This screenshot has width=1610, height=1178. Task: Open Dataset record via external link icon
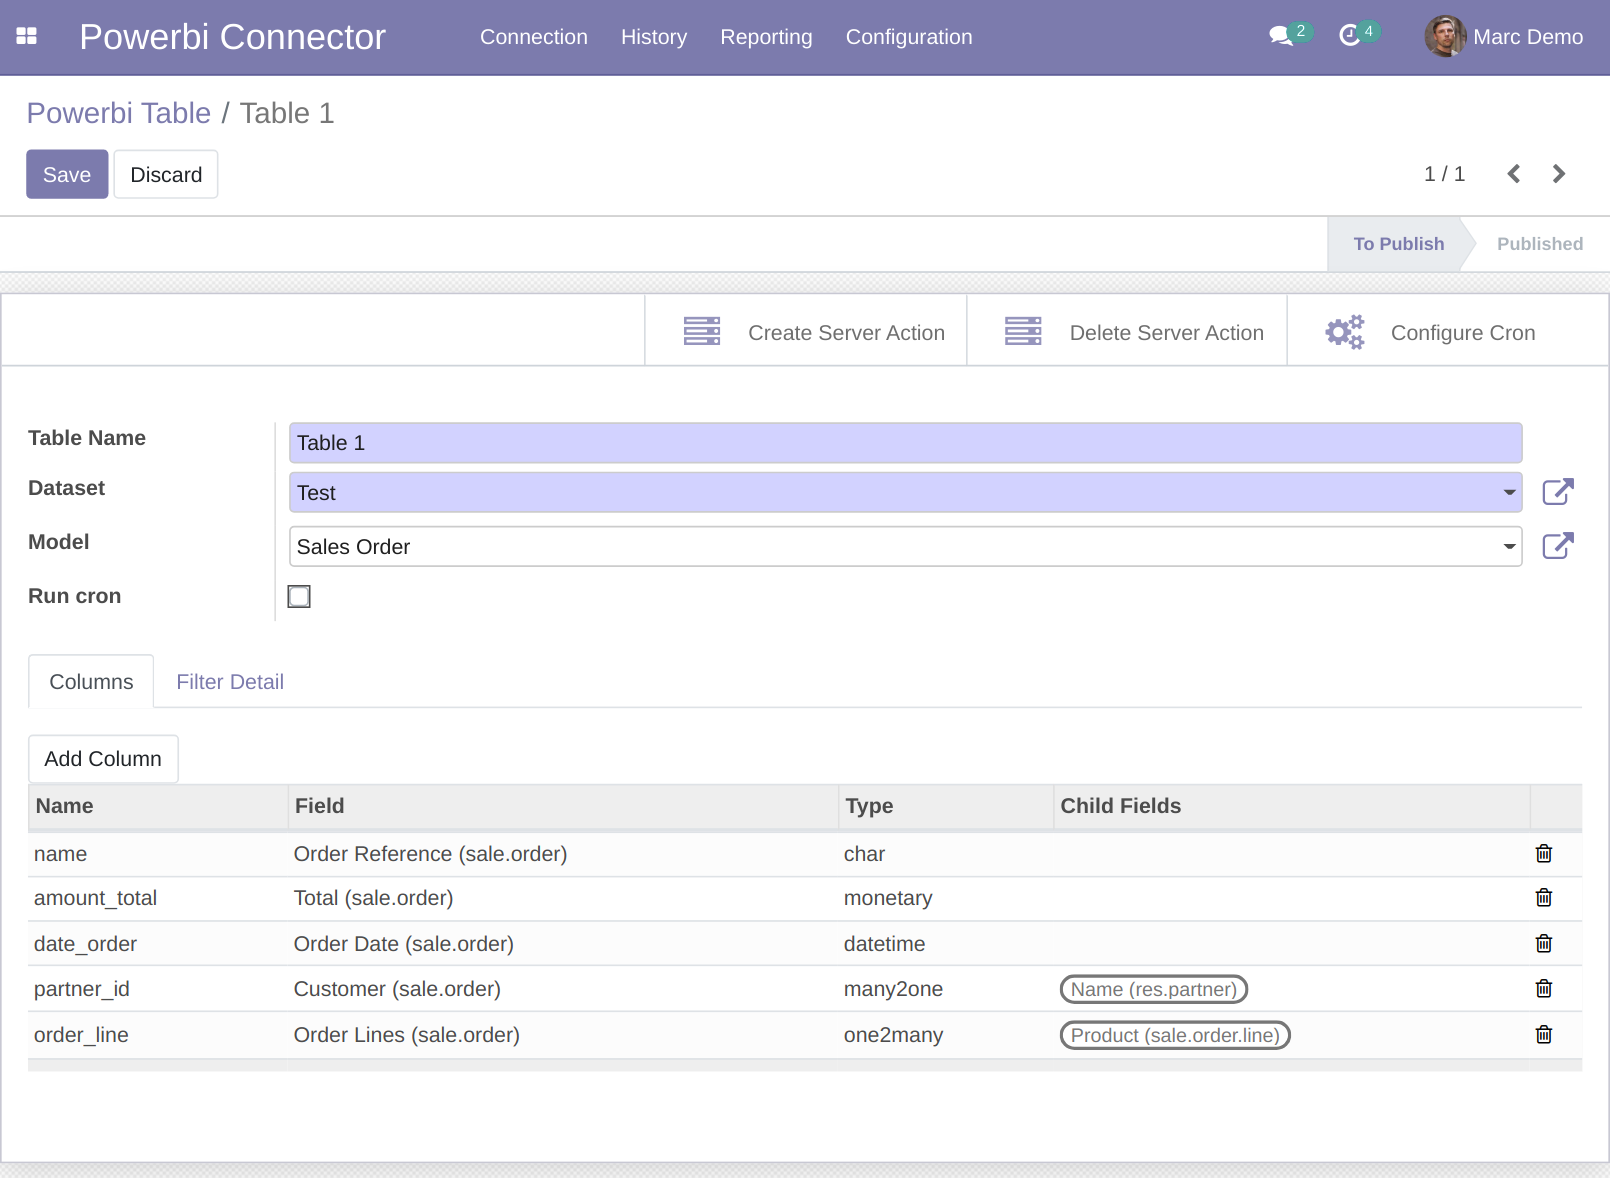pos(1557,492)
